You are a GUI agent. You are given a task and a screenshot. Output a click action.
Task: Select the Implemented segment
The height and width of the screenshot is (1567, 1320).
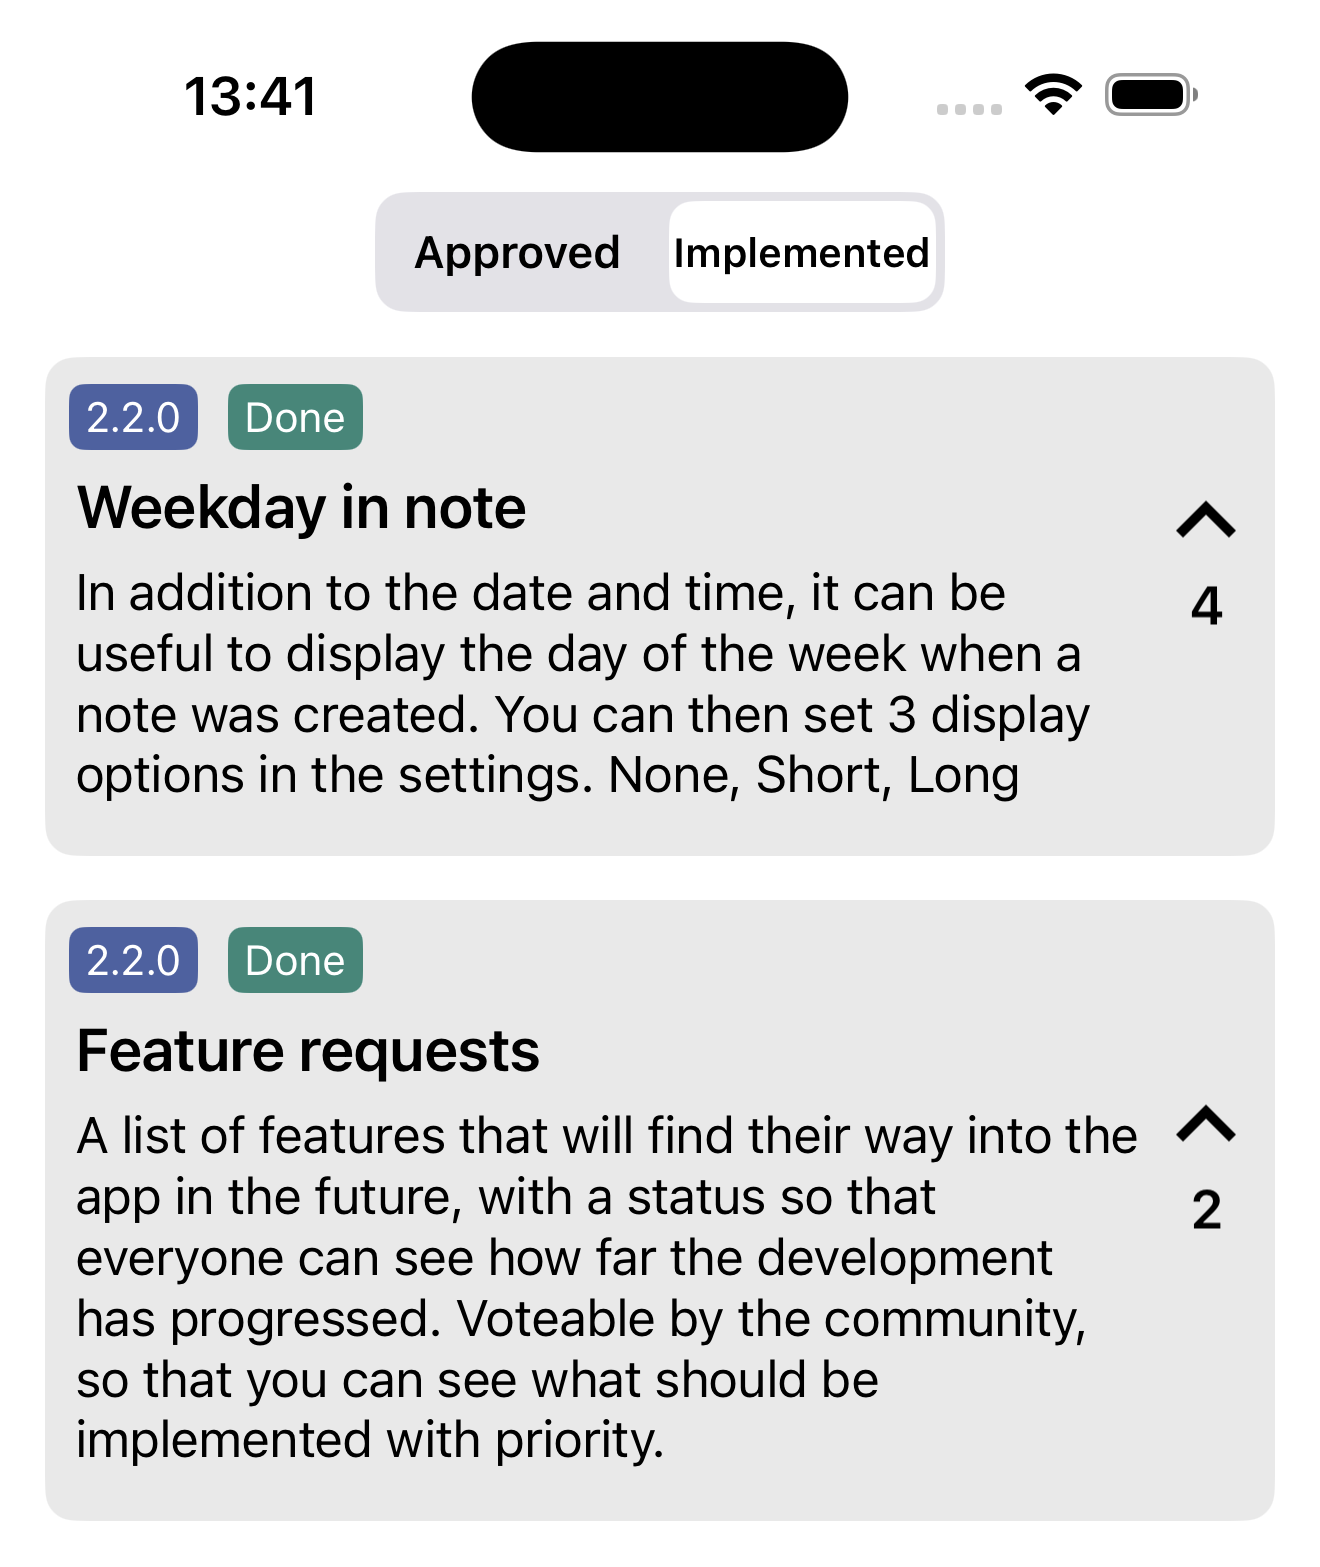(801, 253)
